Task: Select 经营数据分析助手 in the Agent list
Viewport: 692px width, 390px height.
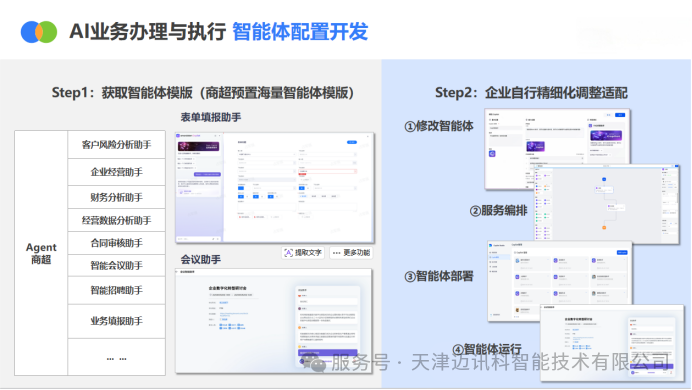Action: click(117, 220)
